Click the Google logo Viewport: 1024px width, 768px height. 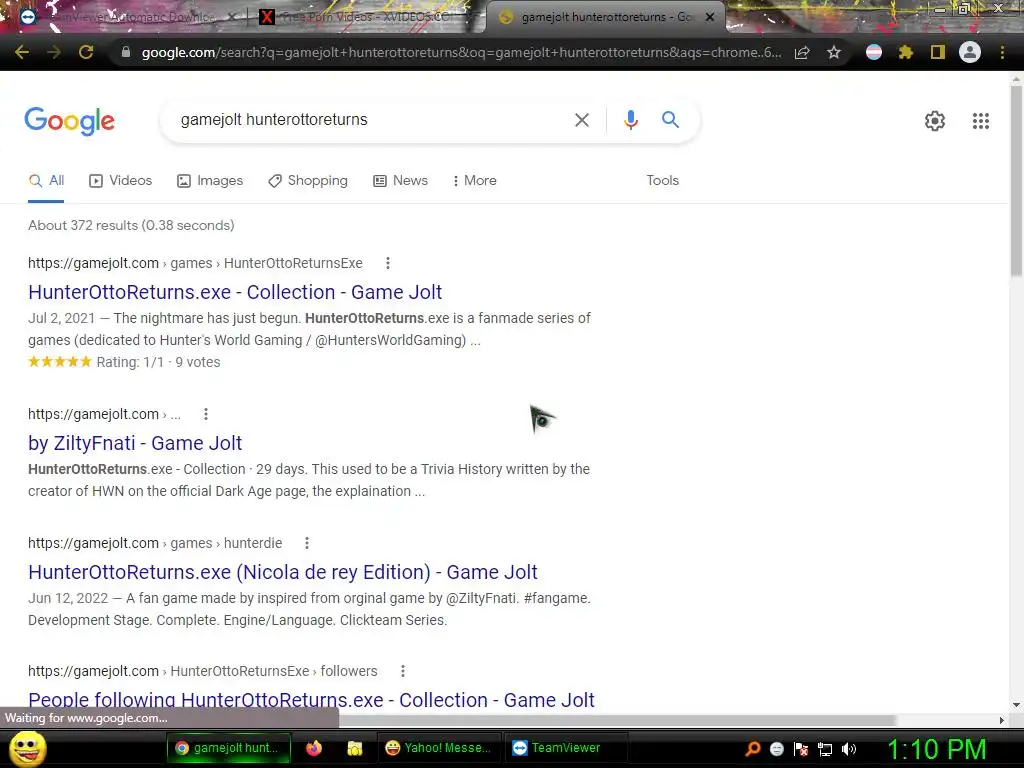tap(69, 121)
